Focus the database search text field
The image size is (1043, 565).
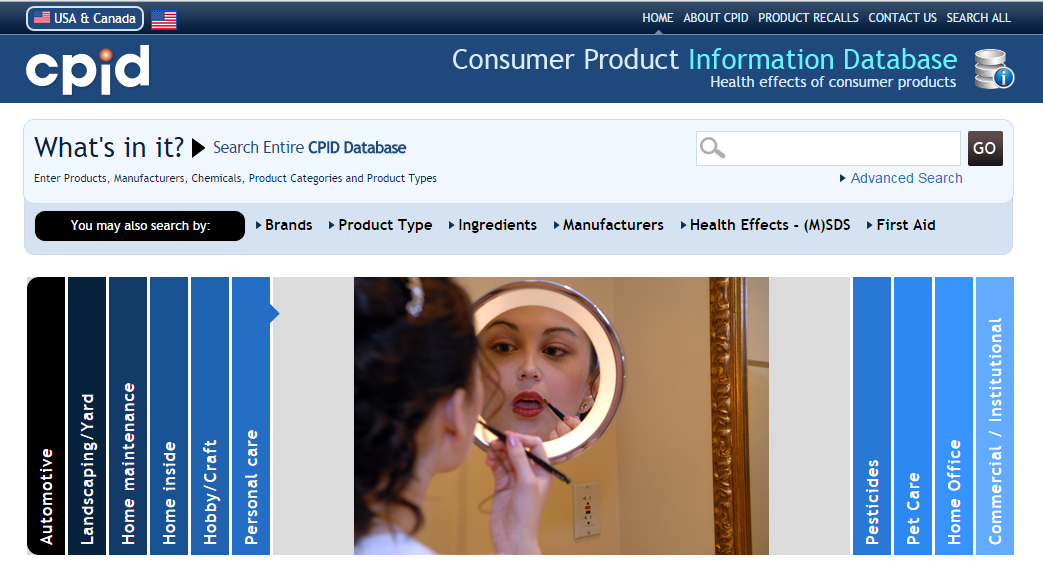coord(828,148)
